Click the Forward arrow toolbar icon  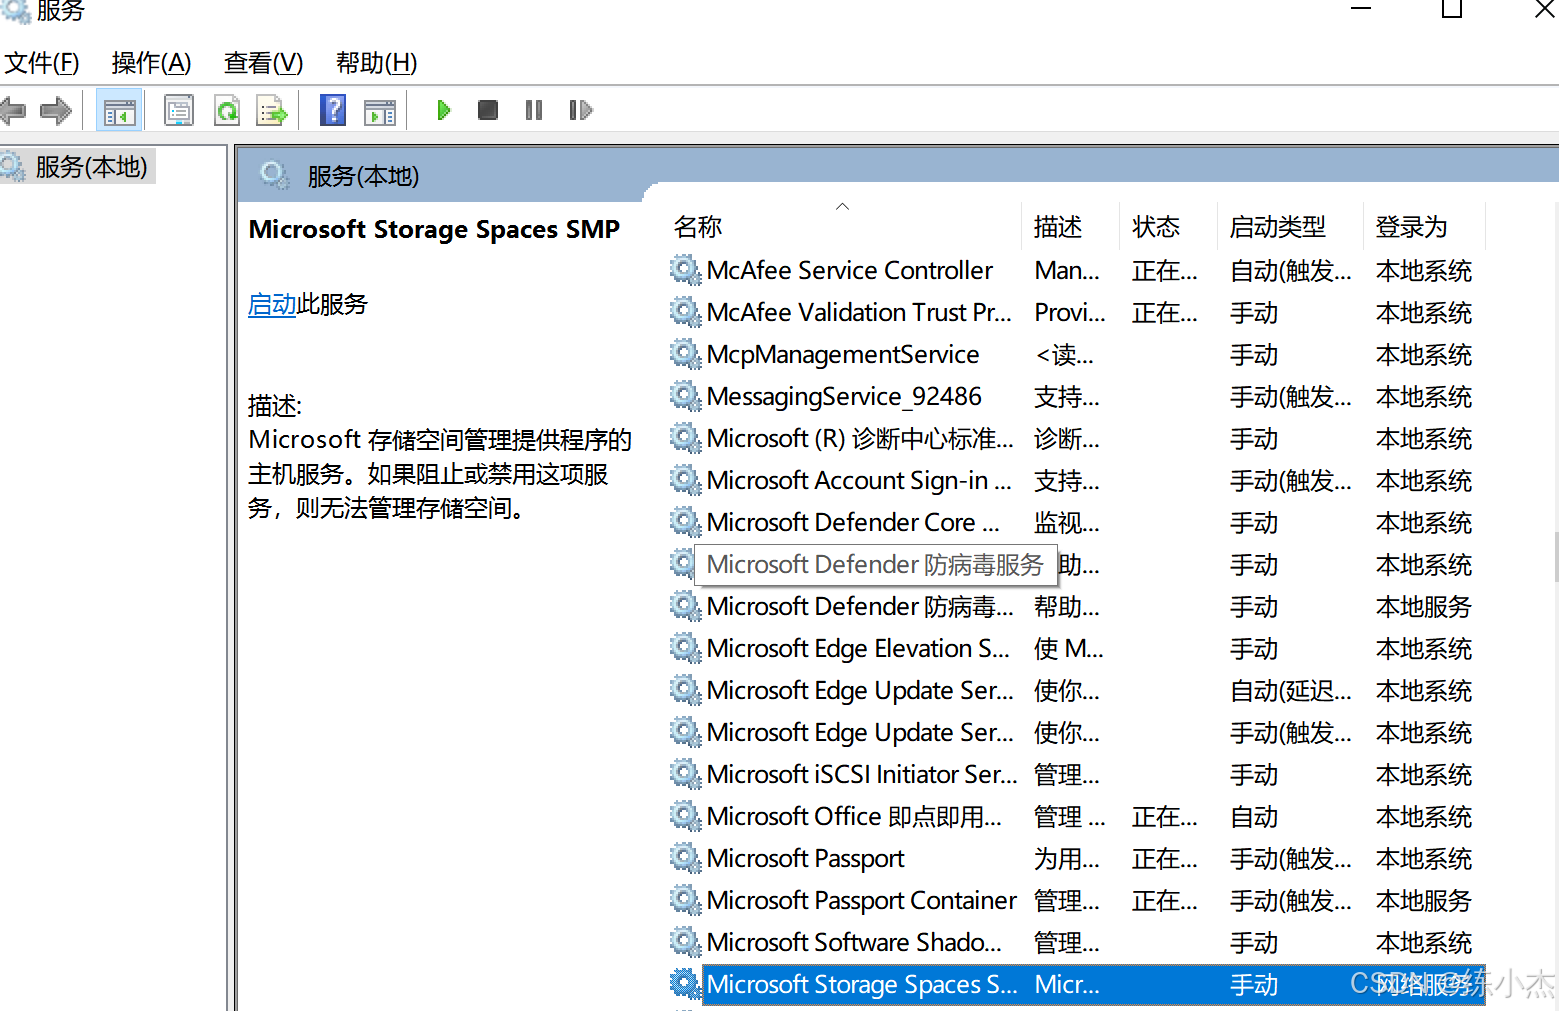[56, 110]
